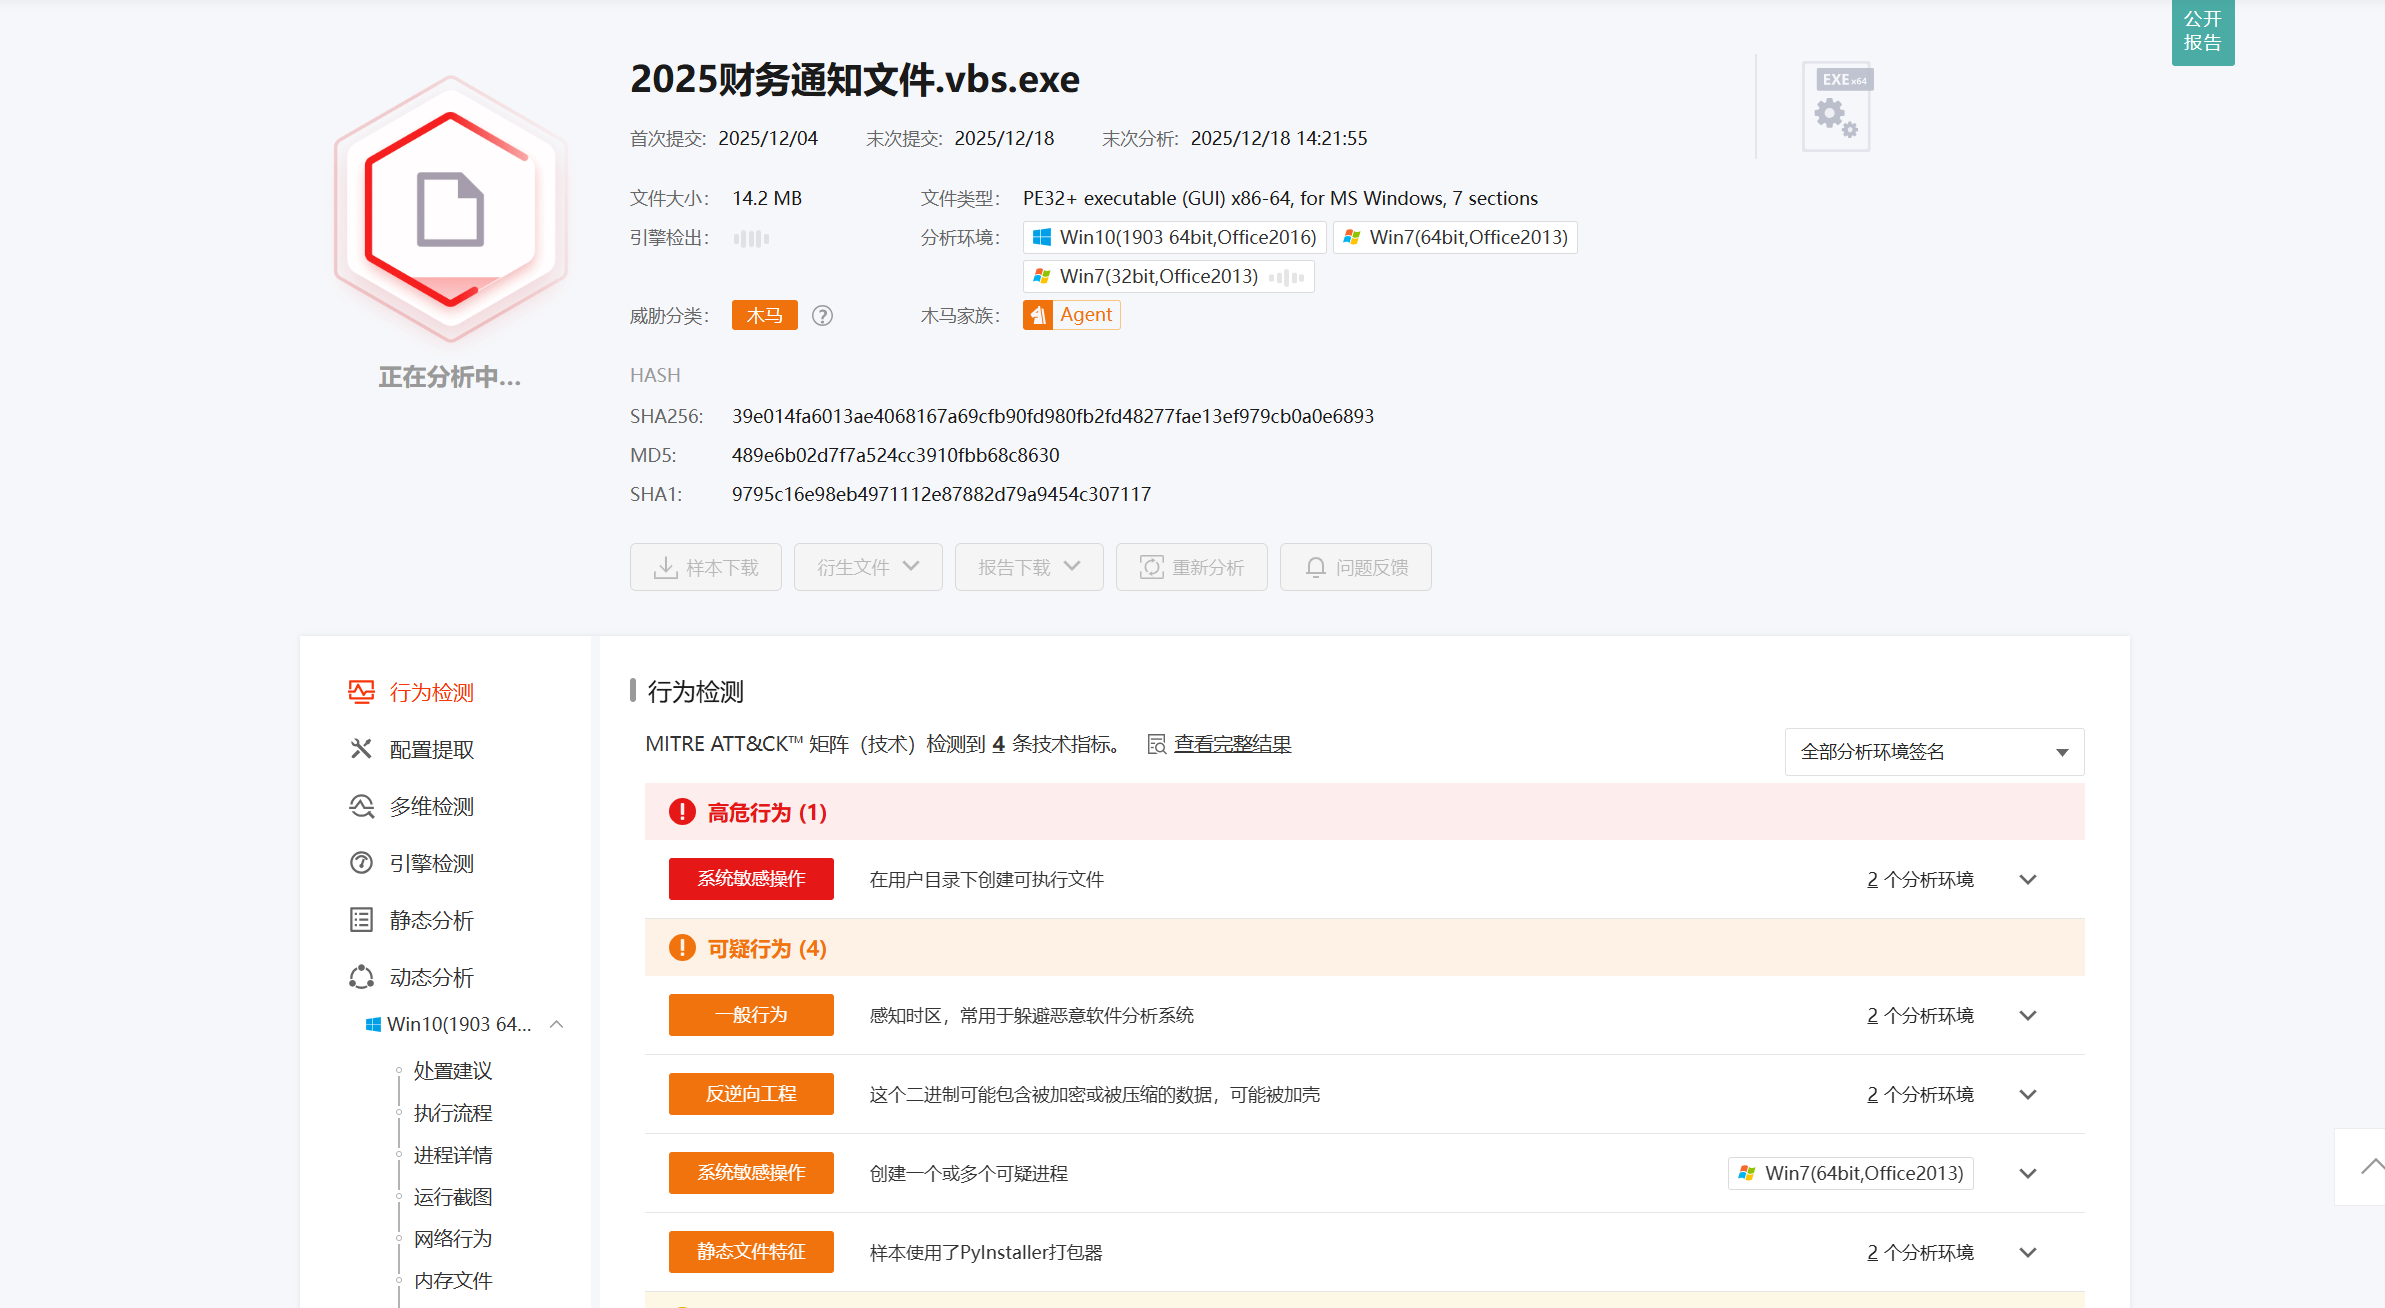Select Win7(32bit,Office2013) analysis environment

pos(1168,276)
